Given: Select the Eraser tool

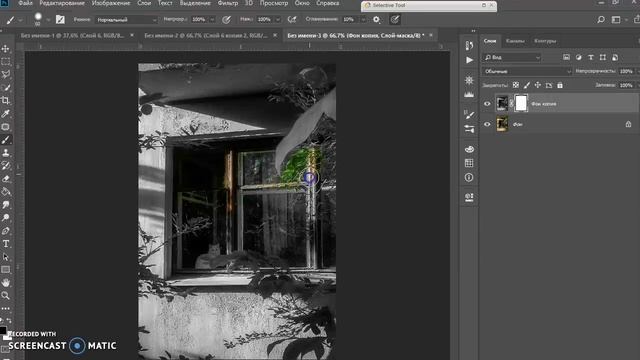Looking at the screenshot, I should point(6,179).
